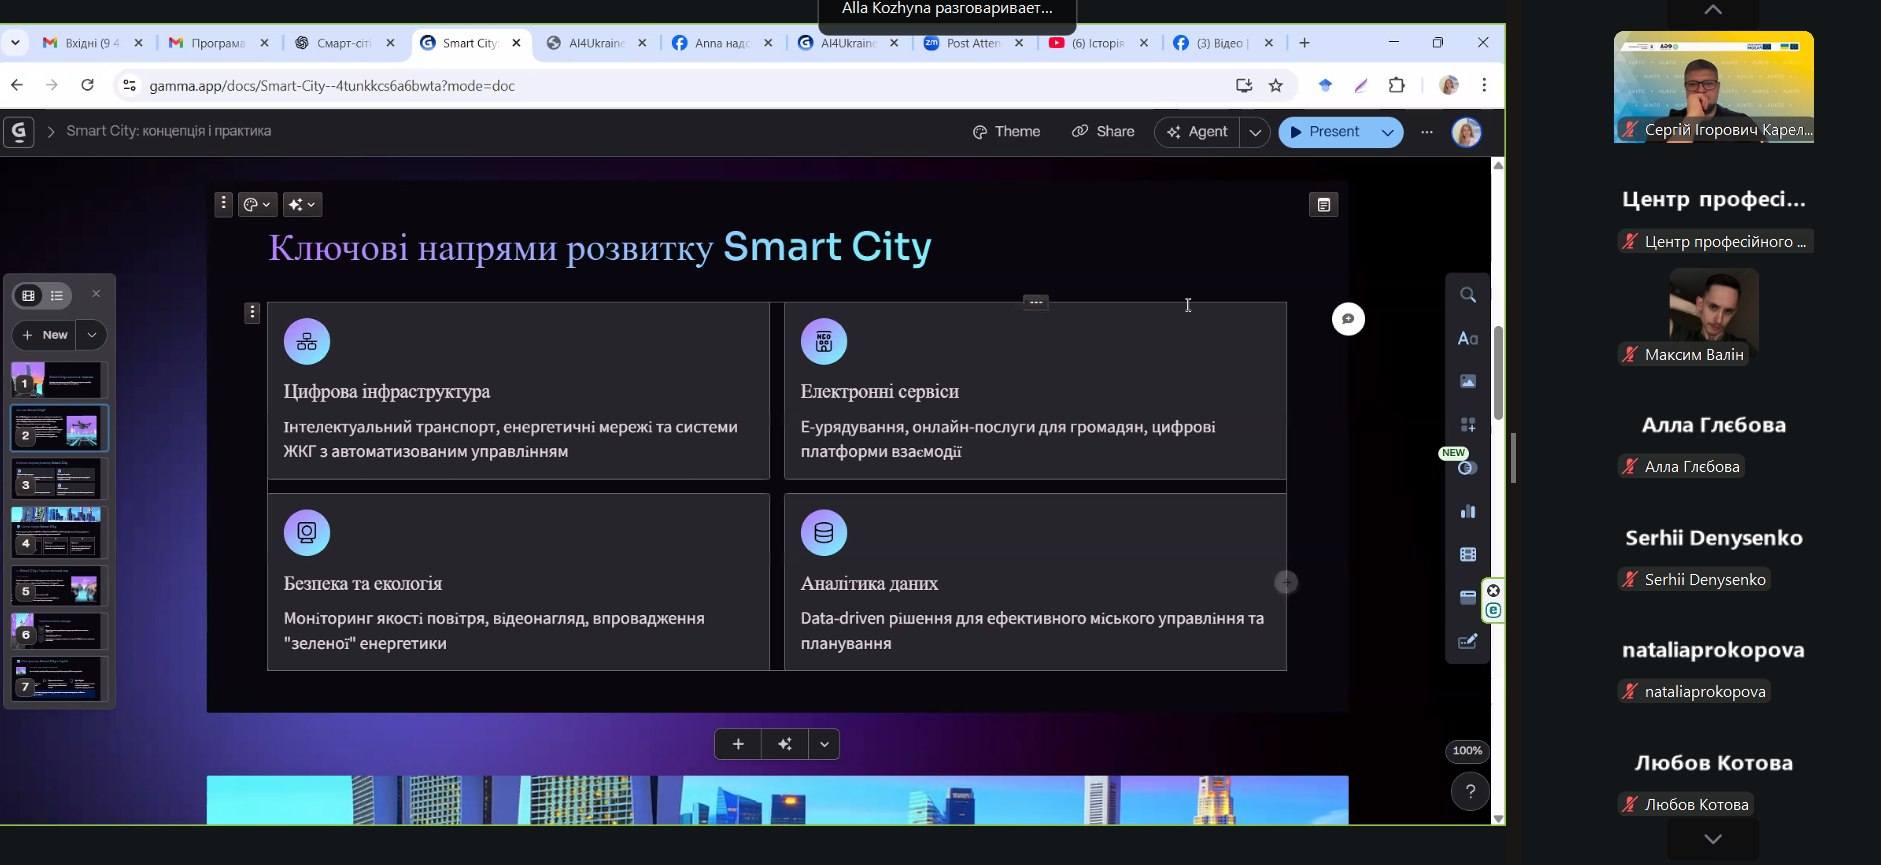
Task: Switch to the Gmail Вхідні tab
Action: coord(91,43)
